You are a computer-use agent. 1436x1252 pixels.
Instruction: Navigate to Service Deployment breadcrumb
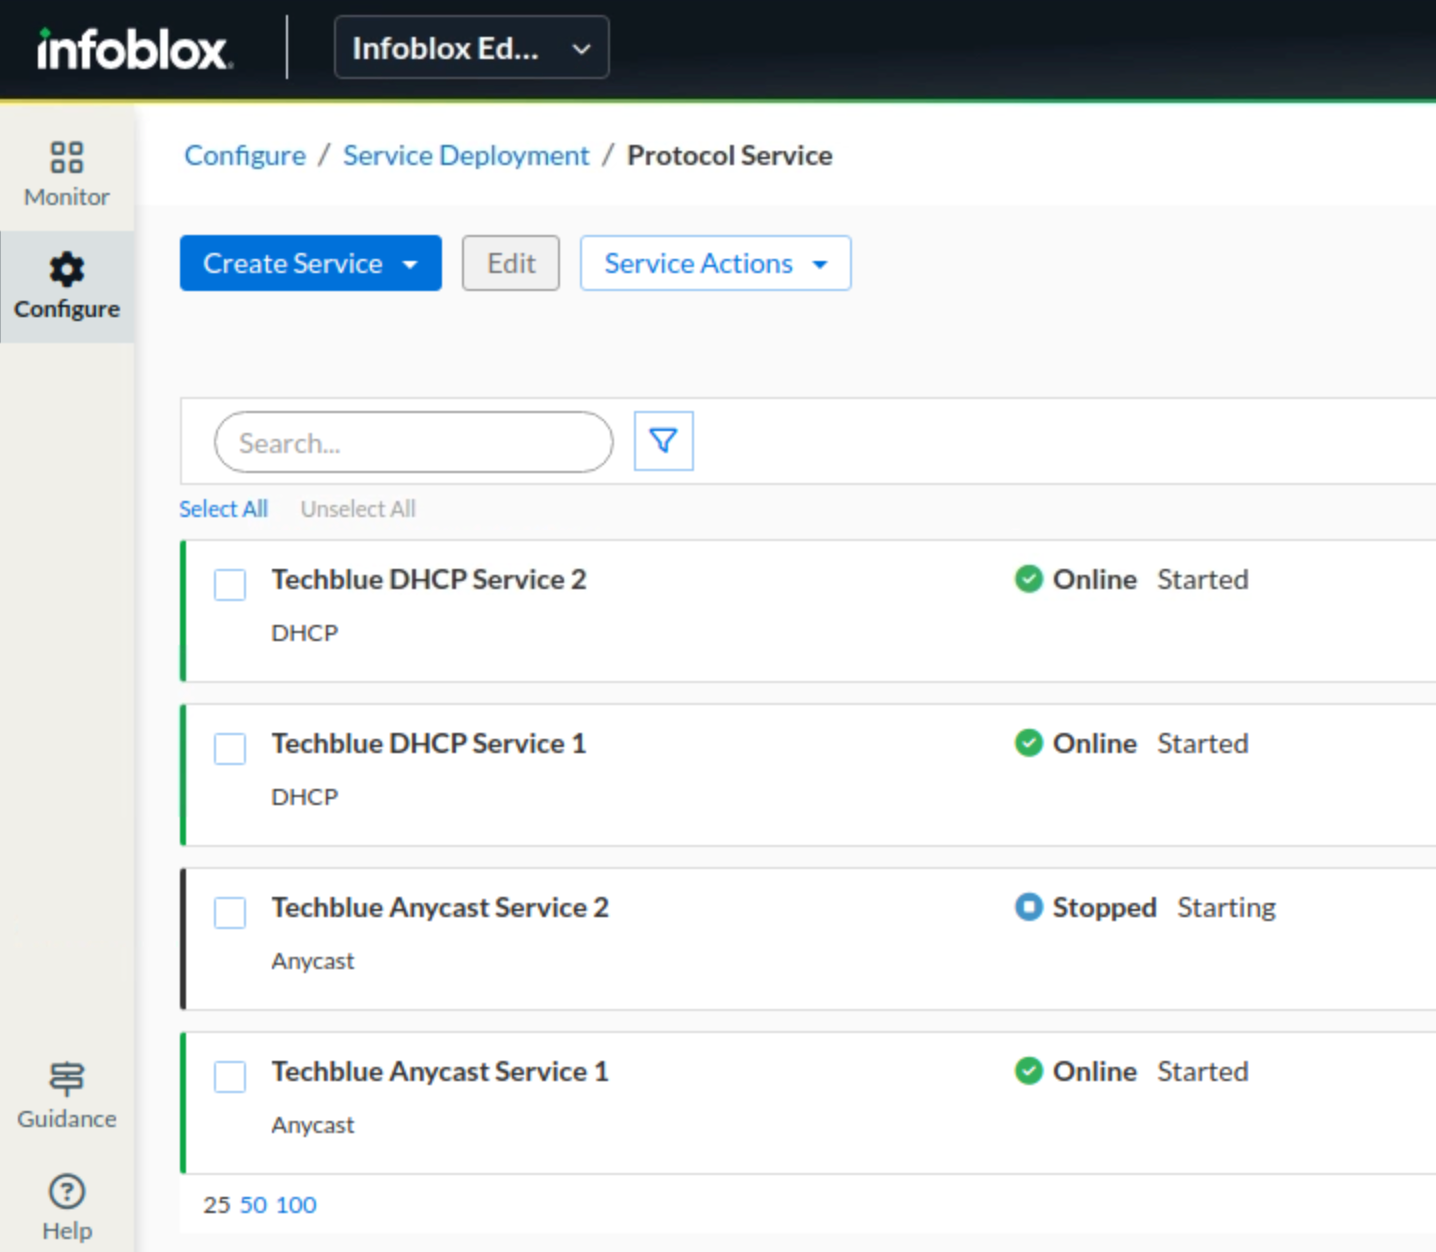click(x=466, y=156)
